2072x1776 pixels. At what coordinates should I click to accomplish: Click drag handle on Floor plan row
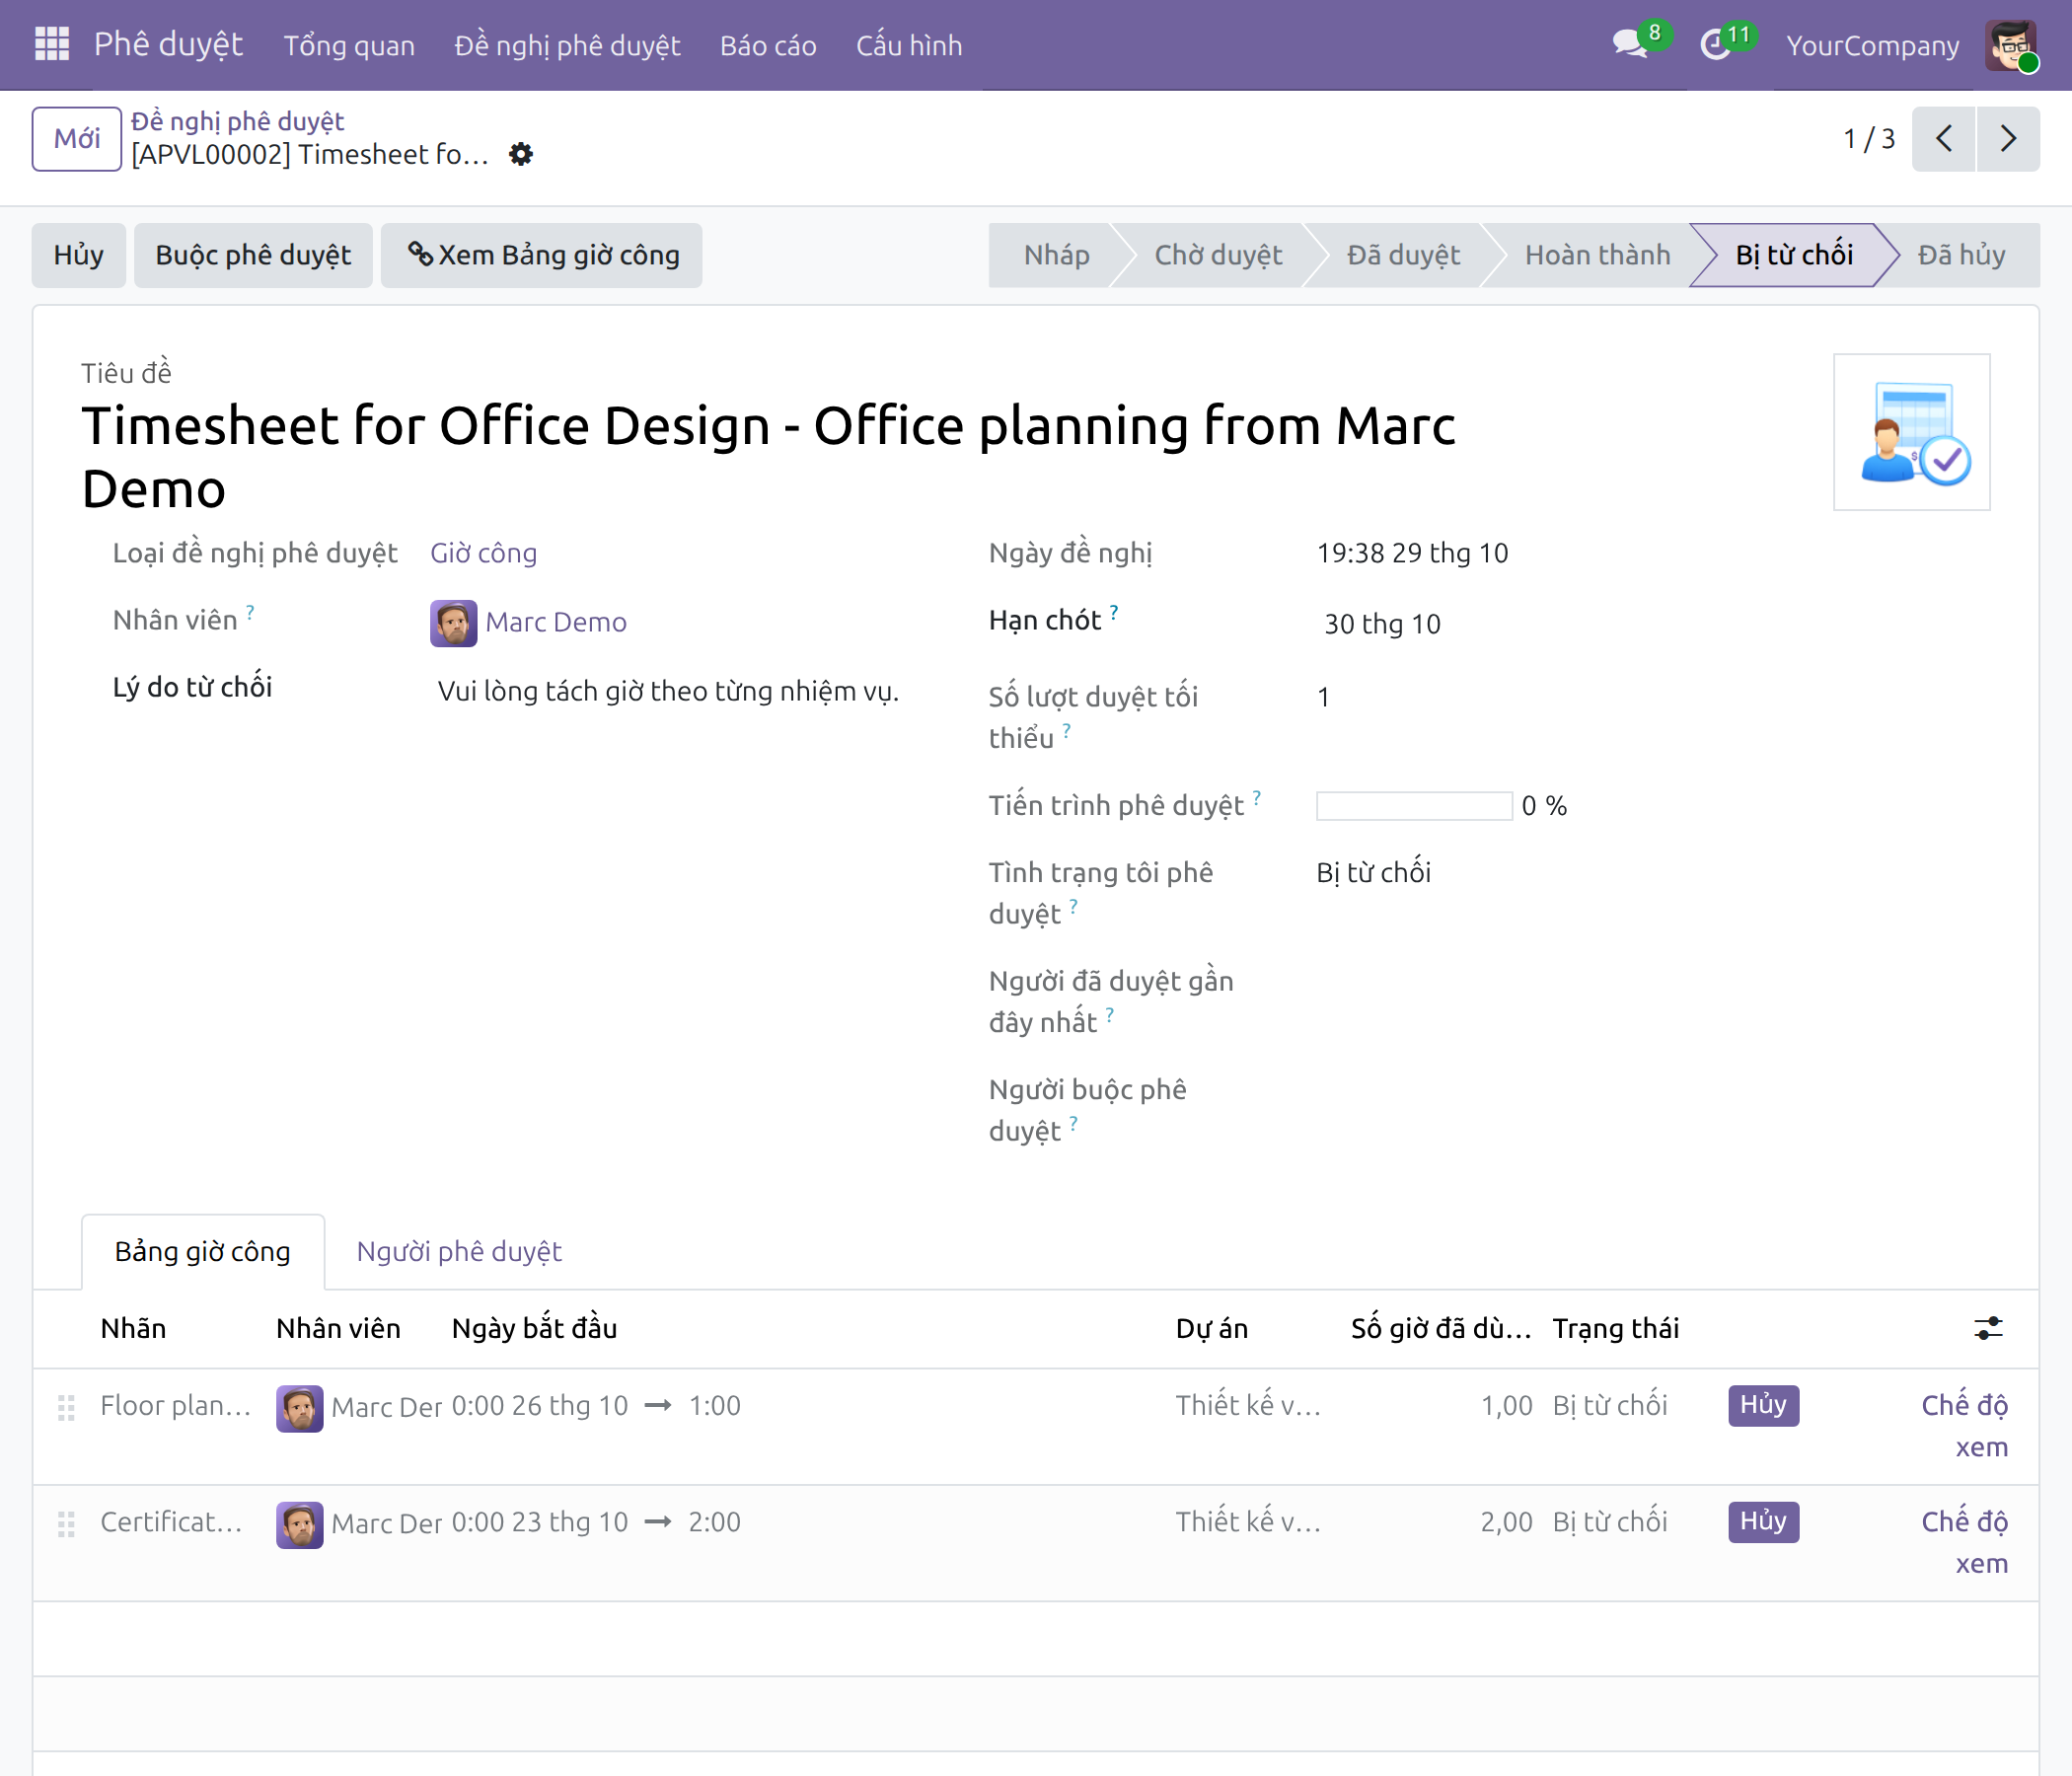pos(66,1407)
